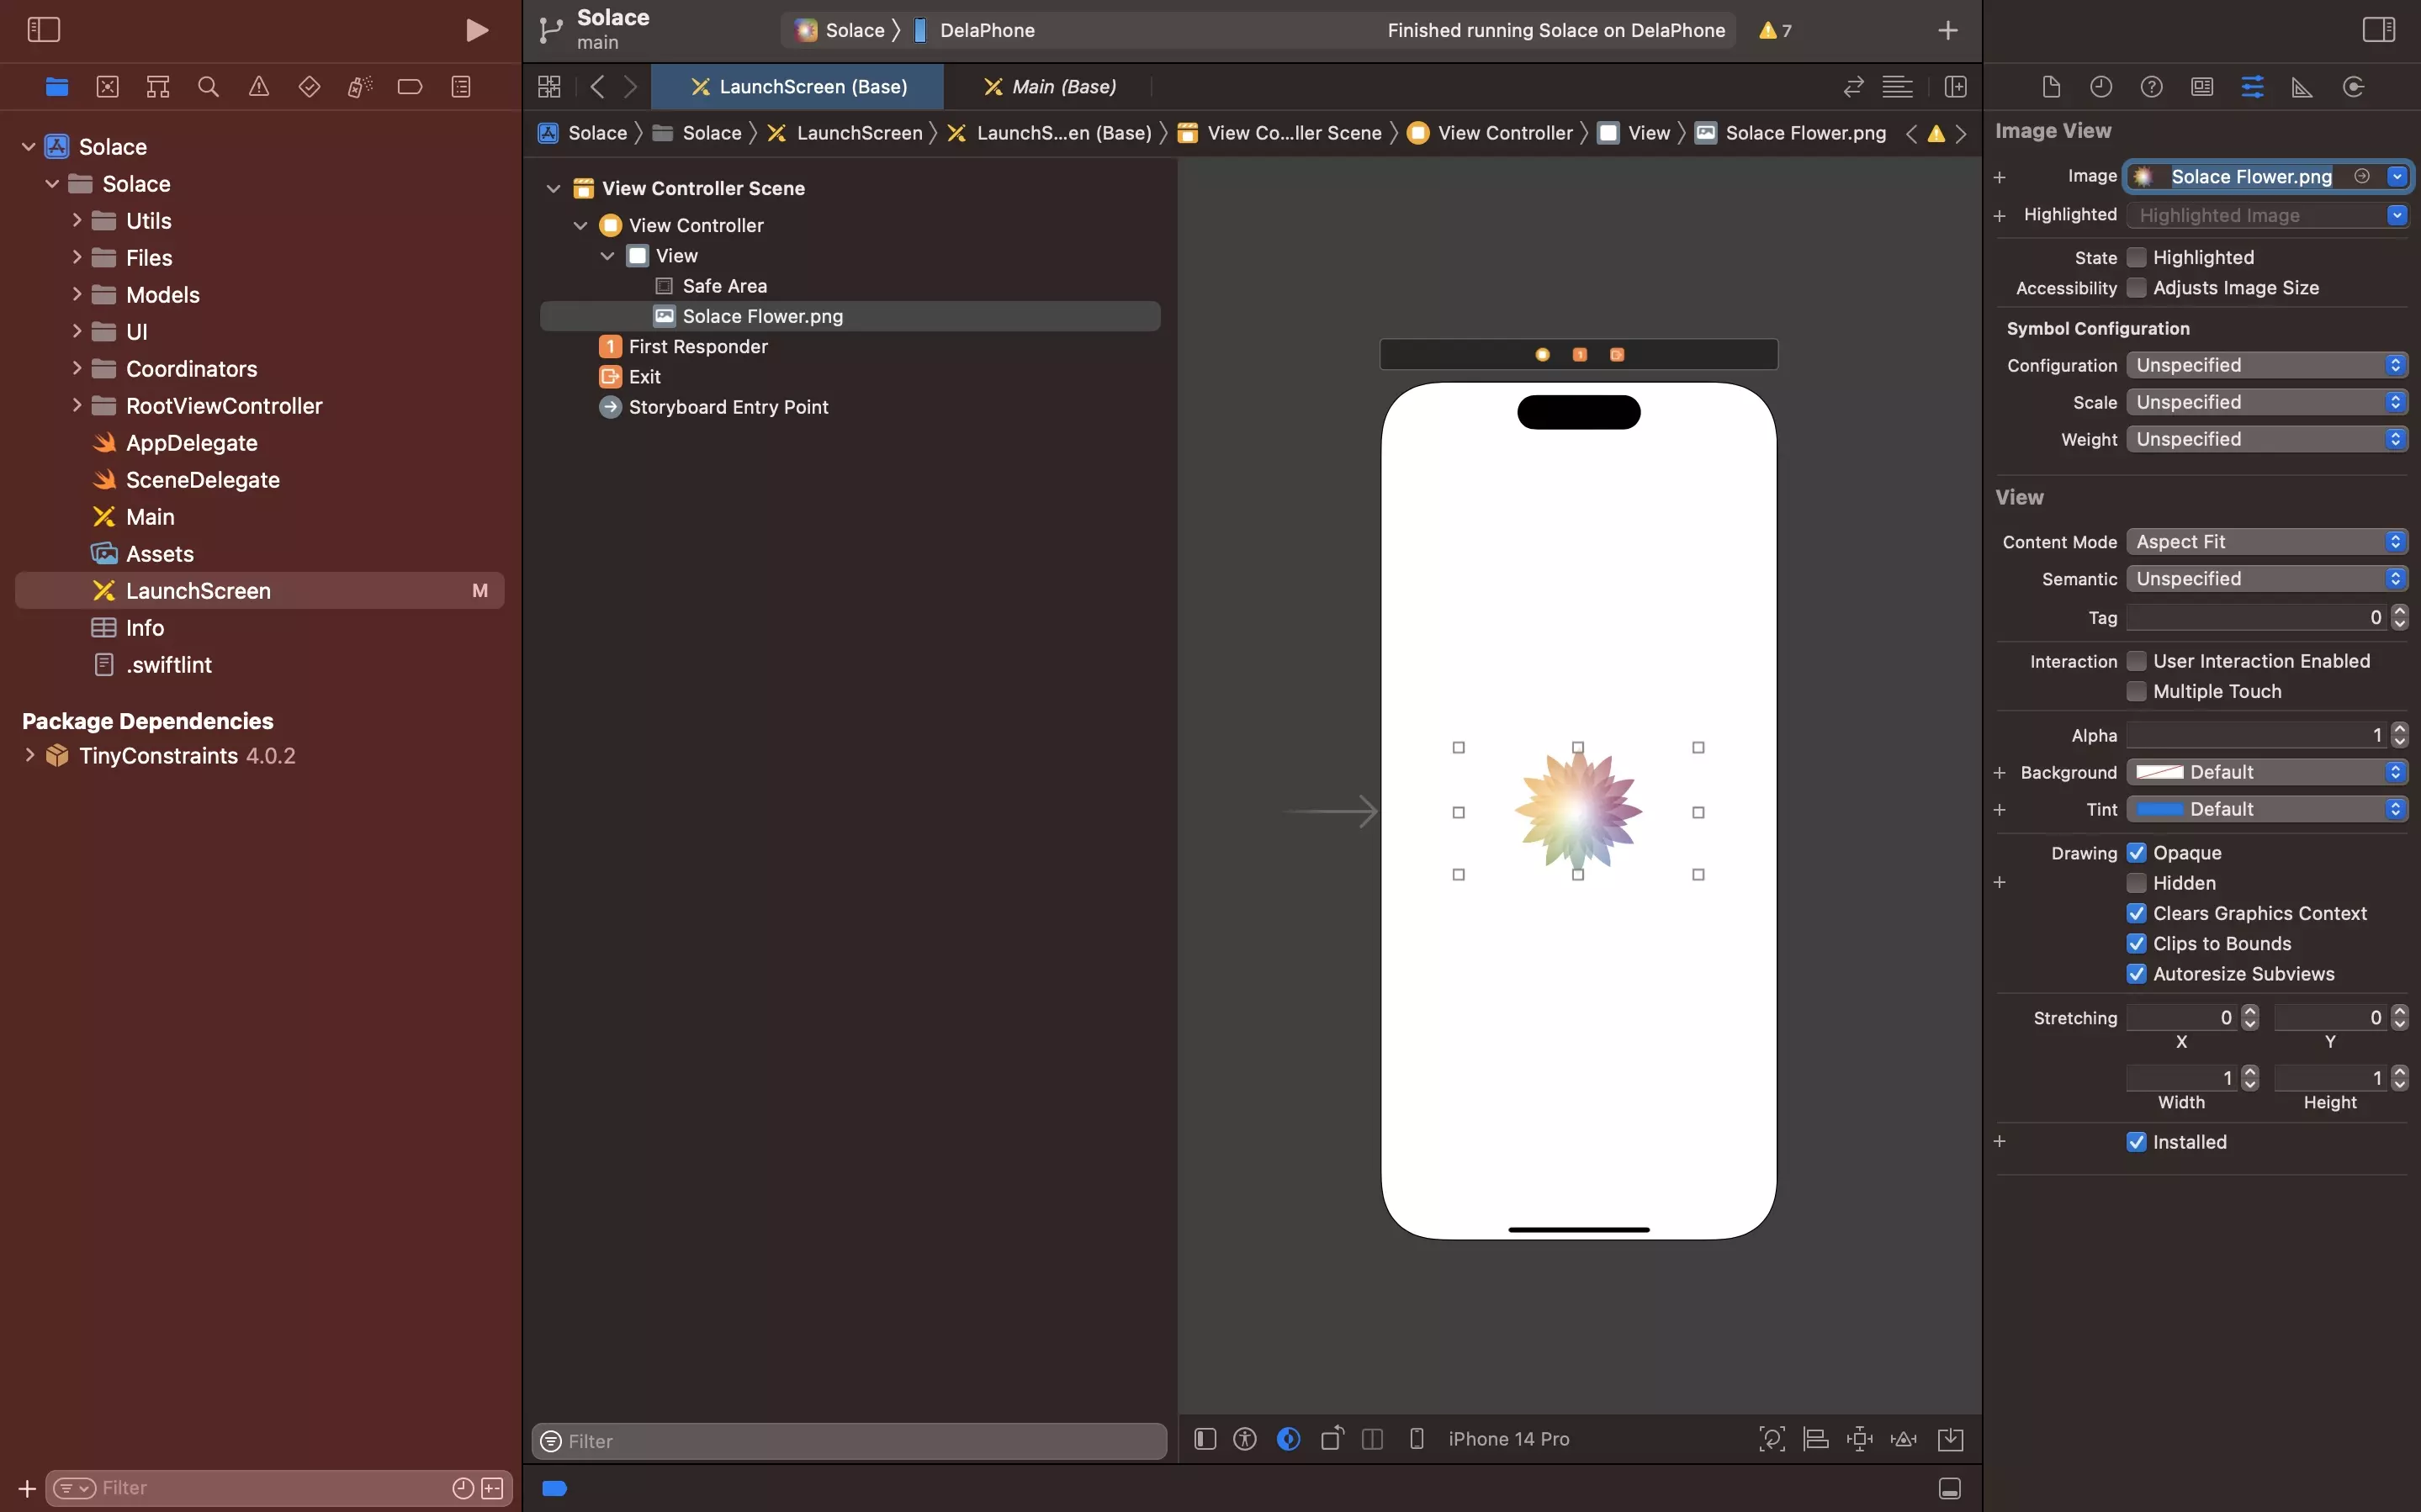Screen dimensions: 2421x1512
Task: Open the Content Mode dropdown
Action: click(x=2267, y=542)
